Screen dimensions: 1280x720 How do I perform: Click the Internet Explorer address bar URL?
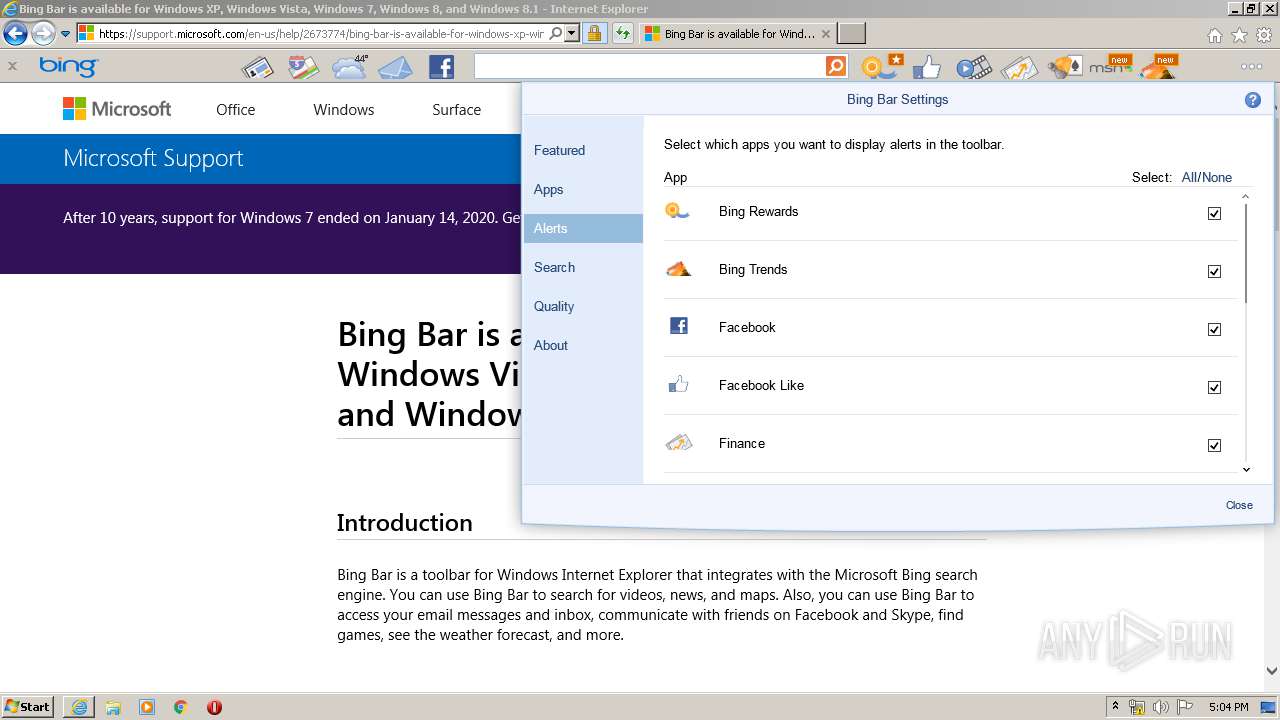(x=322, y=34)
